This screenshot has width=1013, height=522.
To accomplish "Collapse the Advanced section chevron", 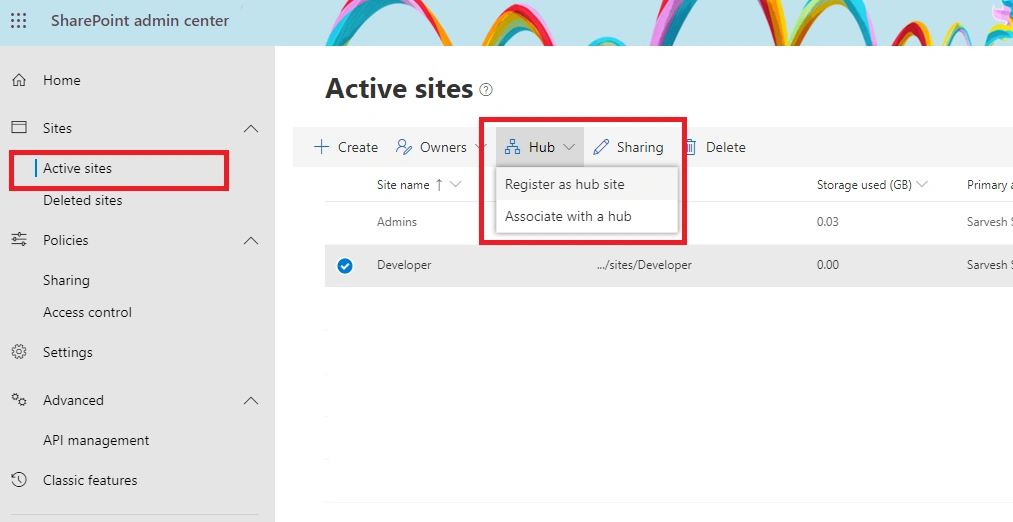I will pos(251,401).
